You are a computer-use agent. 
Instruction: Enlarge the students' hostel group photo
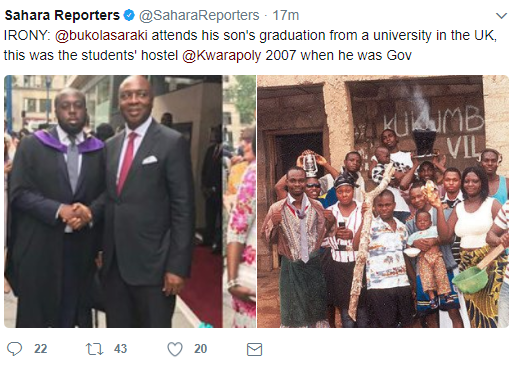383,201
